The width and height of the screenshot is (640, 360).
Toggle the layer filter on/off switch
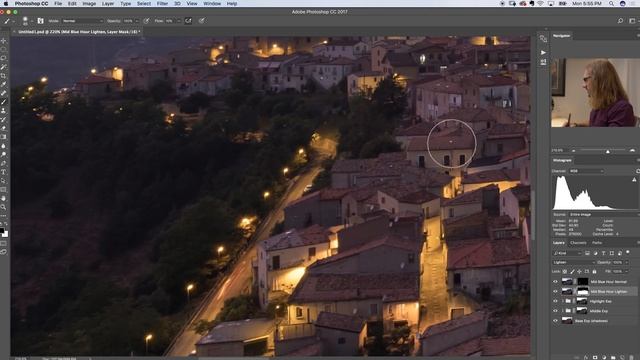(x=628, y=253)
